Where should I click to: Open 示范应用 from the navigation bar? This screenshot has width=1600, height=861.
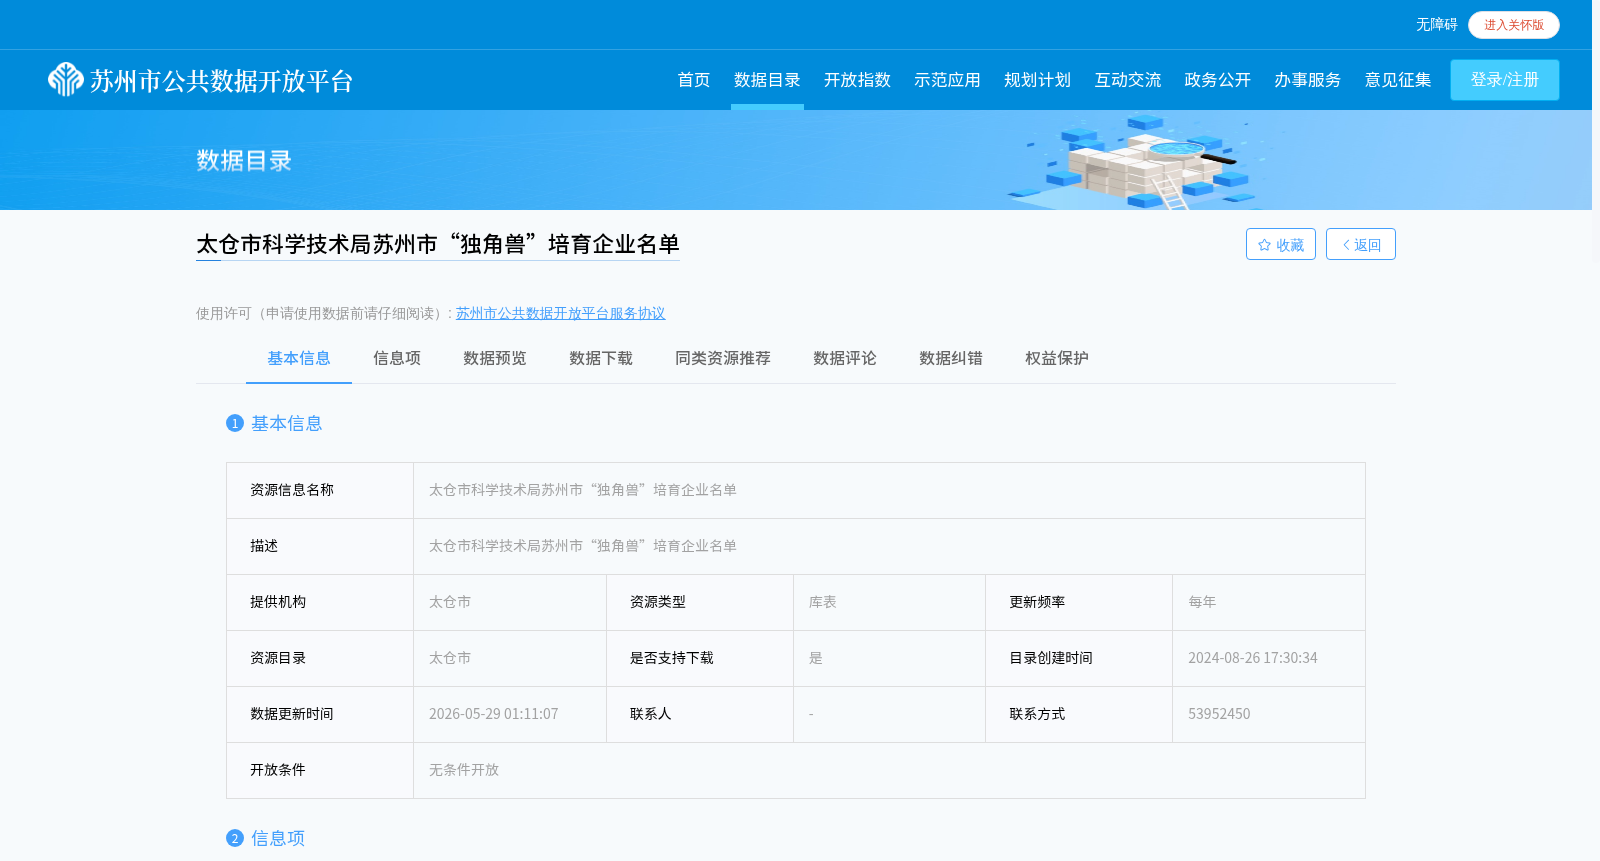click(x=947, y=80)
